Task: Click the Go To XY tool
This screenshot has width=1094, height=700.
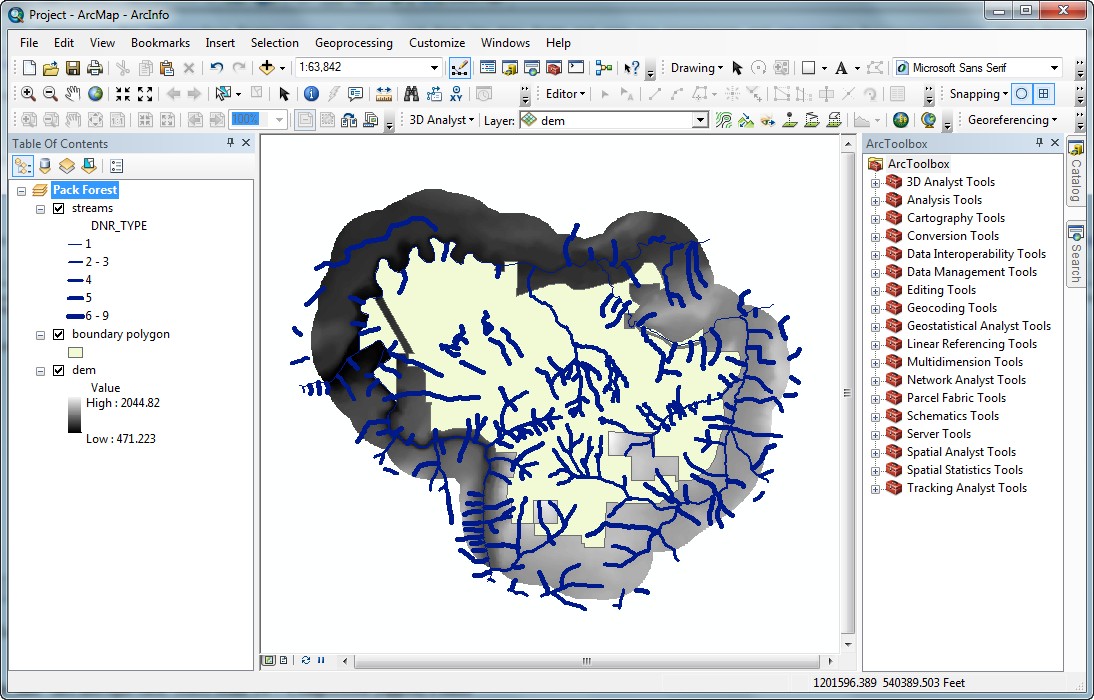Action: pos(457,94)
